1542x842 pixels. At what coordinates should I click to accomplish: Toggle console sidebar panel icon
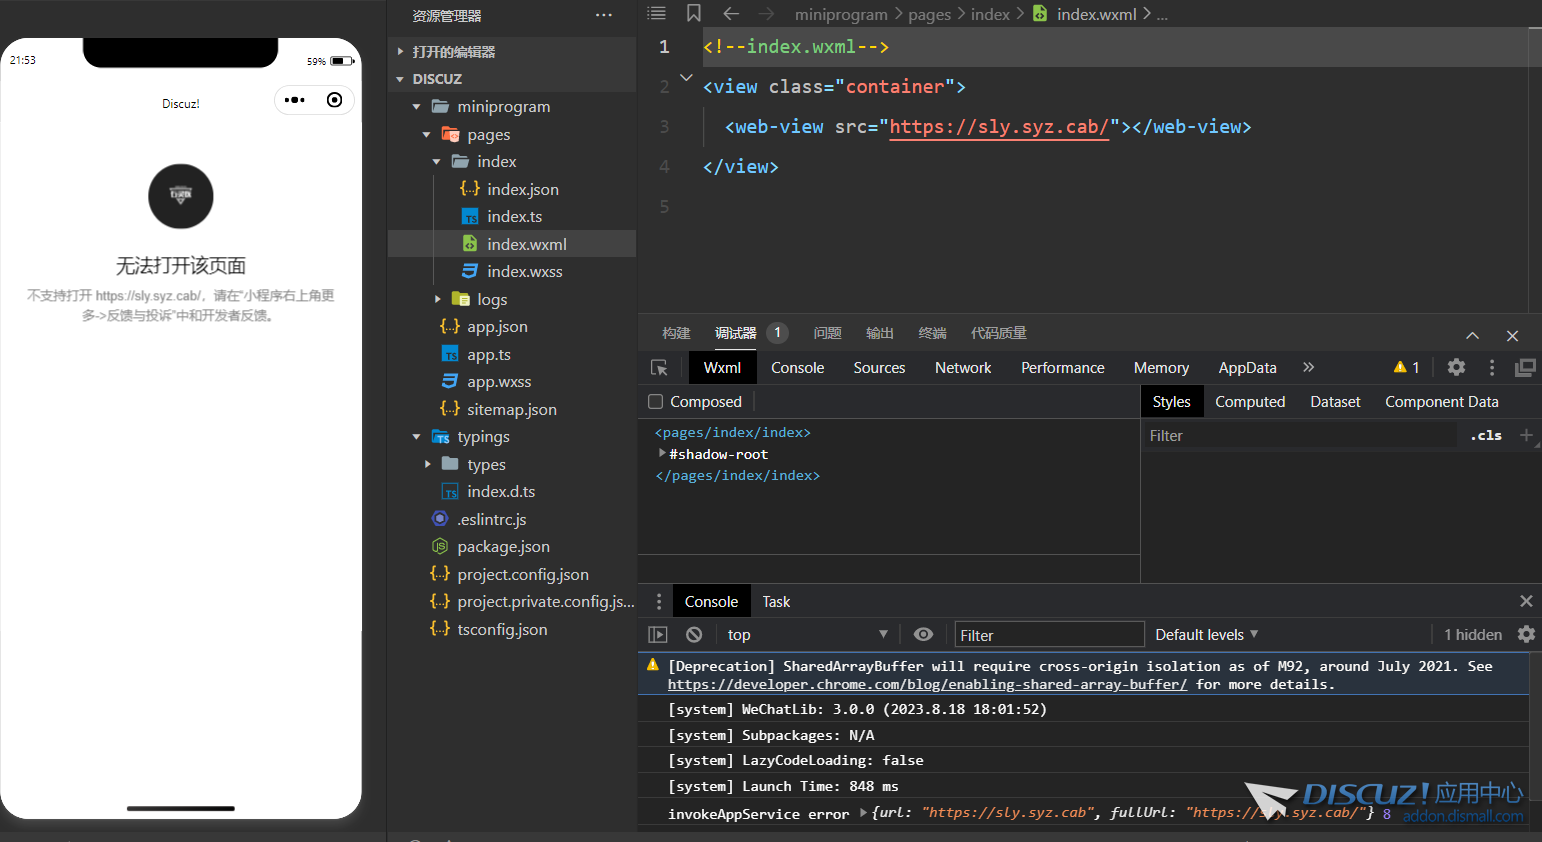[658, 635]
